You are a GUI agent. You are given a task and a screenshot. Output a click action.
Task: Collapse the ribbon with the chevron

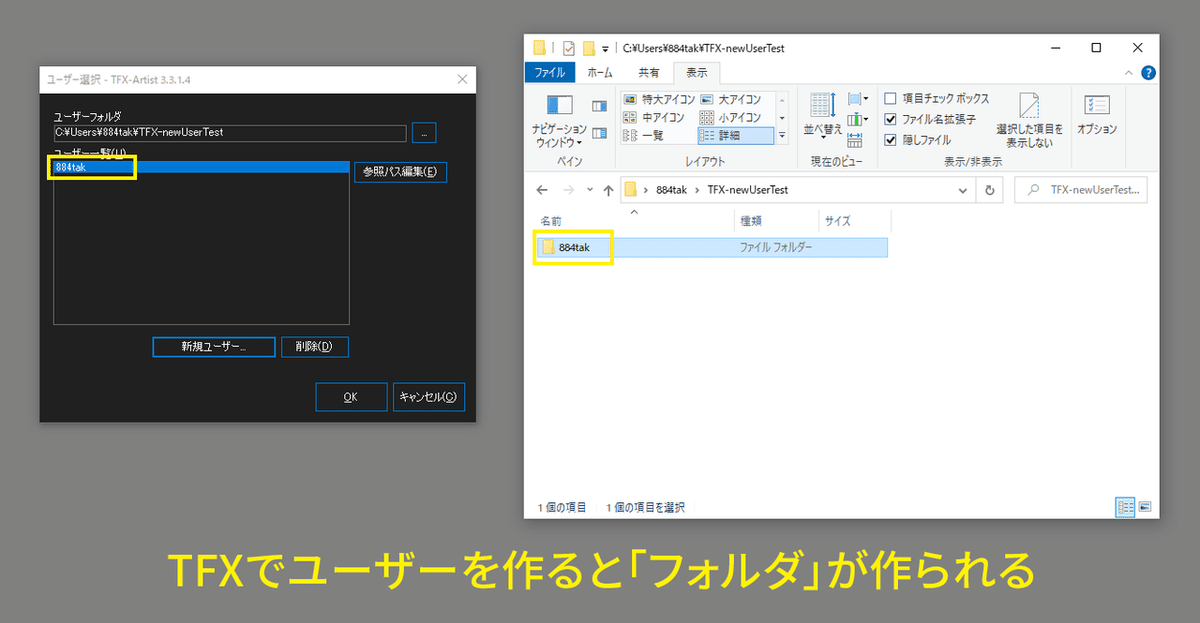(x=1130, y=73)
